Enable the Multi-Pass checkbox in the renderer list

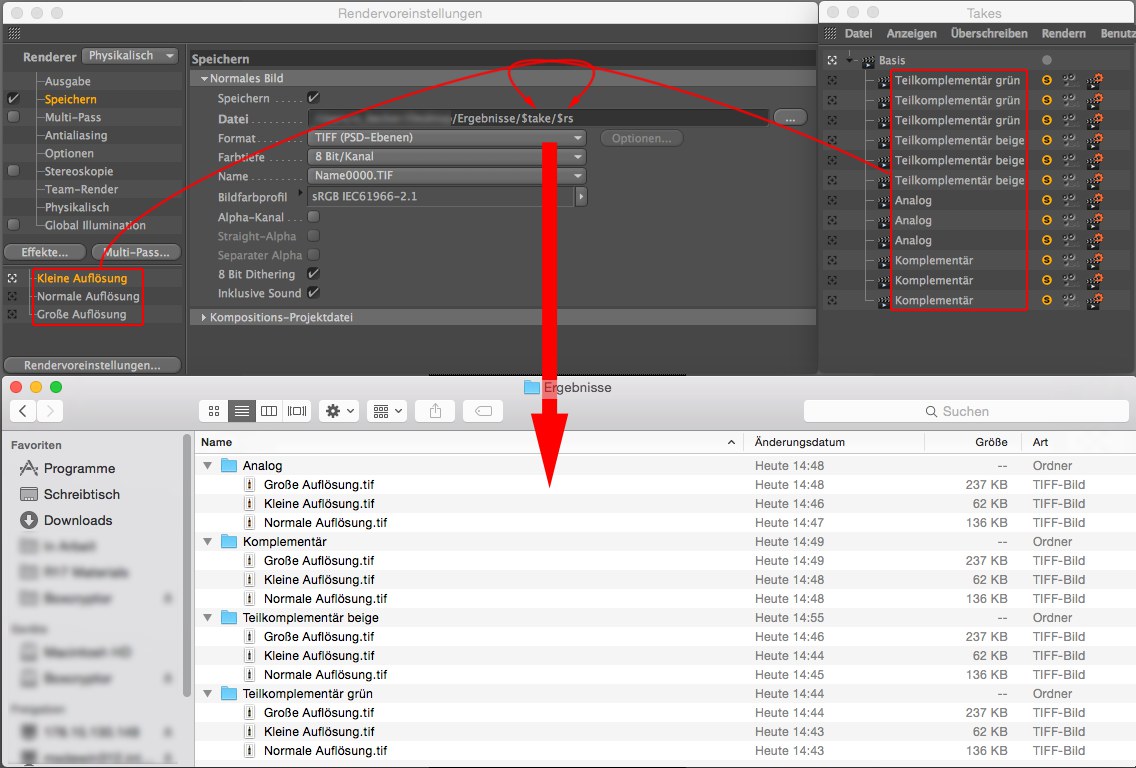click(x=13, y=117)
